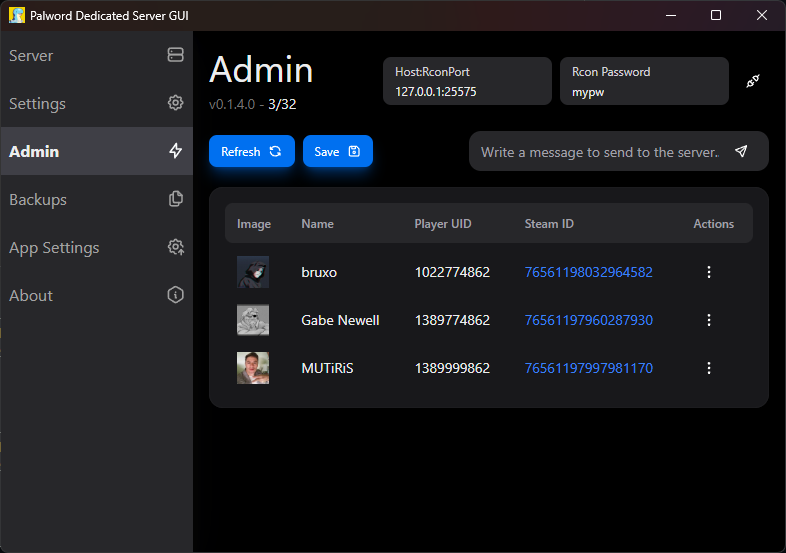Click the RCON connect plug icon
The image size is (786, 553).
tap(753, 81)
